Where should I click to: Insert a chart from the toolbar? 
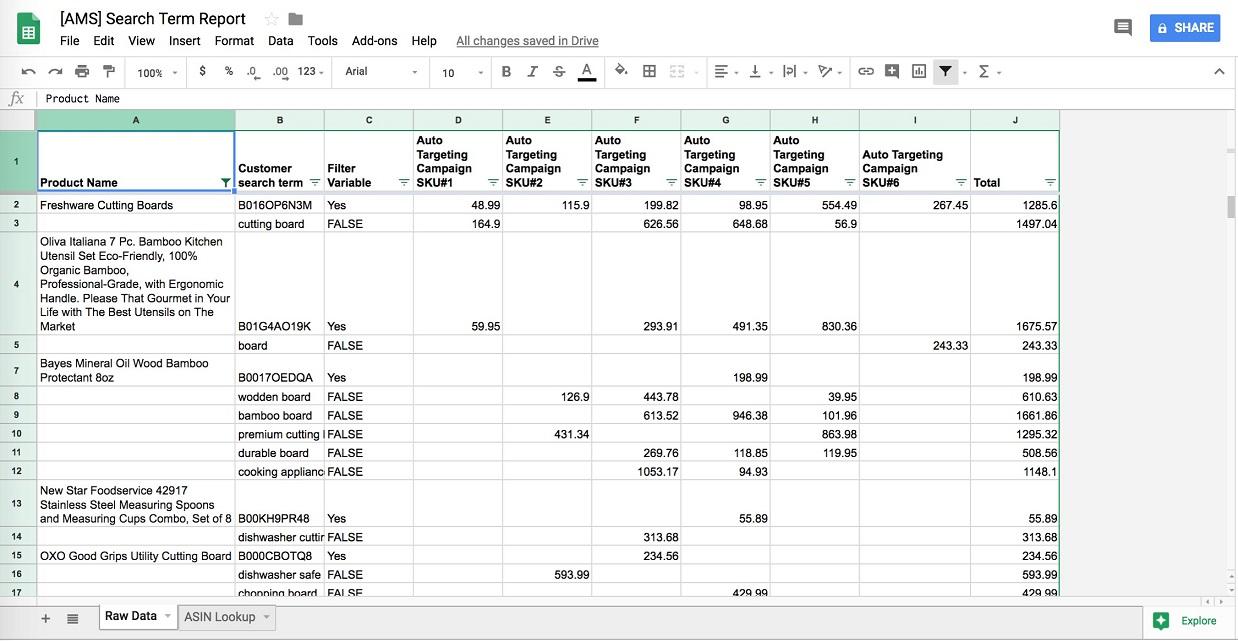point(918,71)
